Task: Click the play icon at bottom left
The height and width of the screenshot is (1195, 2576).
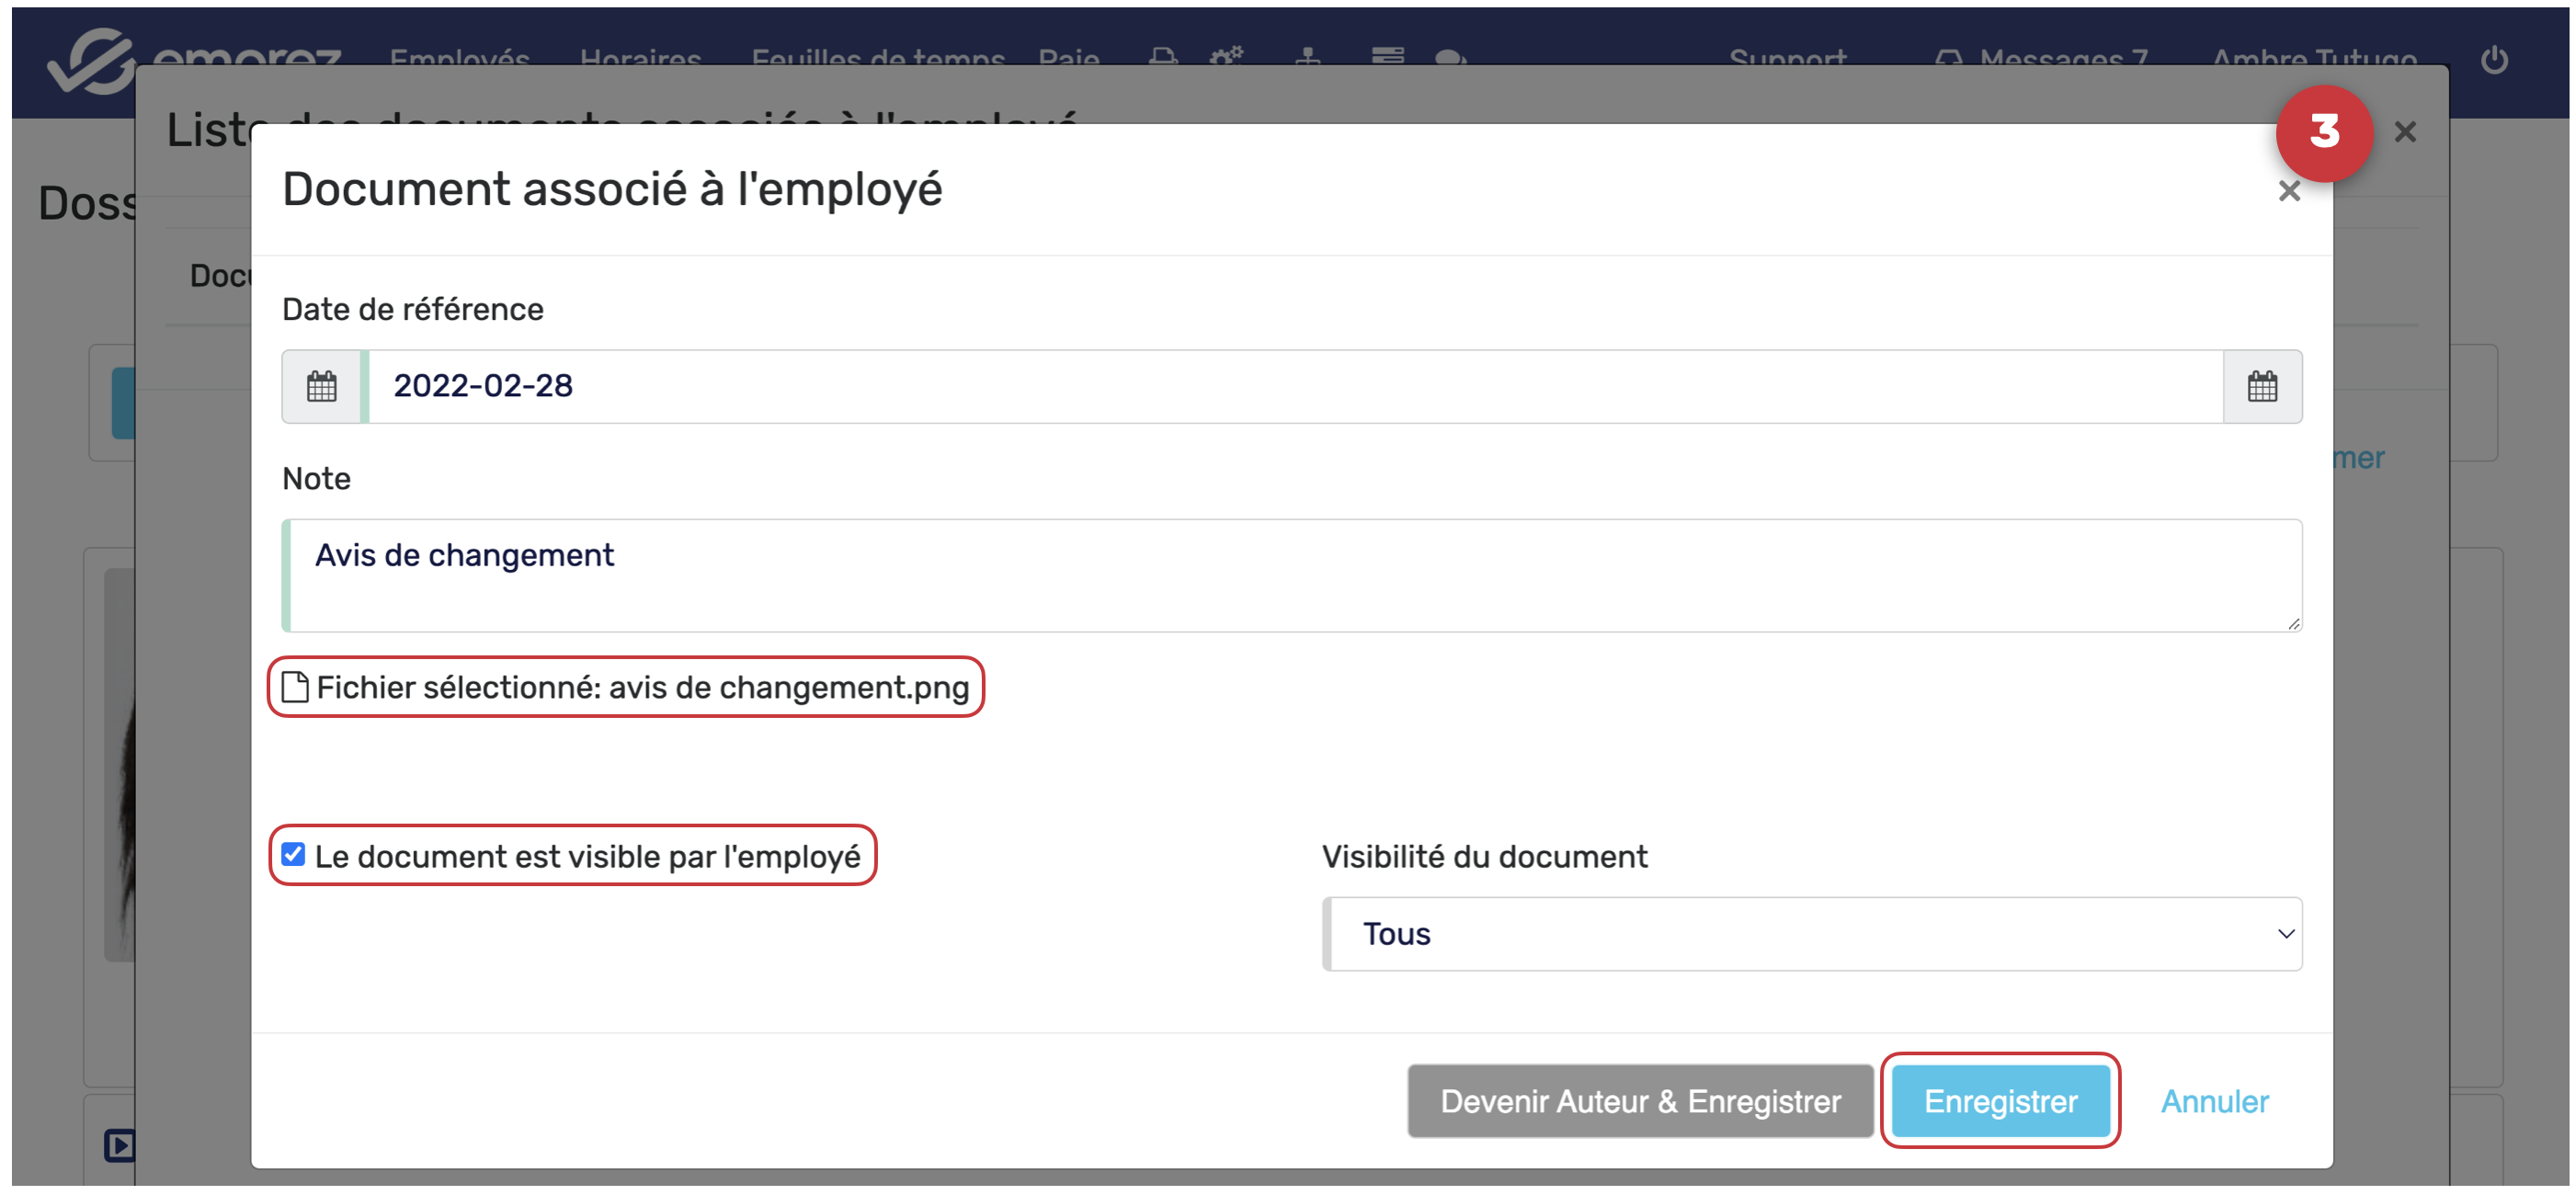Action: (119, 1144)
